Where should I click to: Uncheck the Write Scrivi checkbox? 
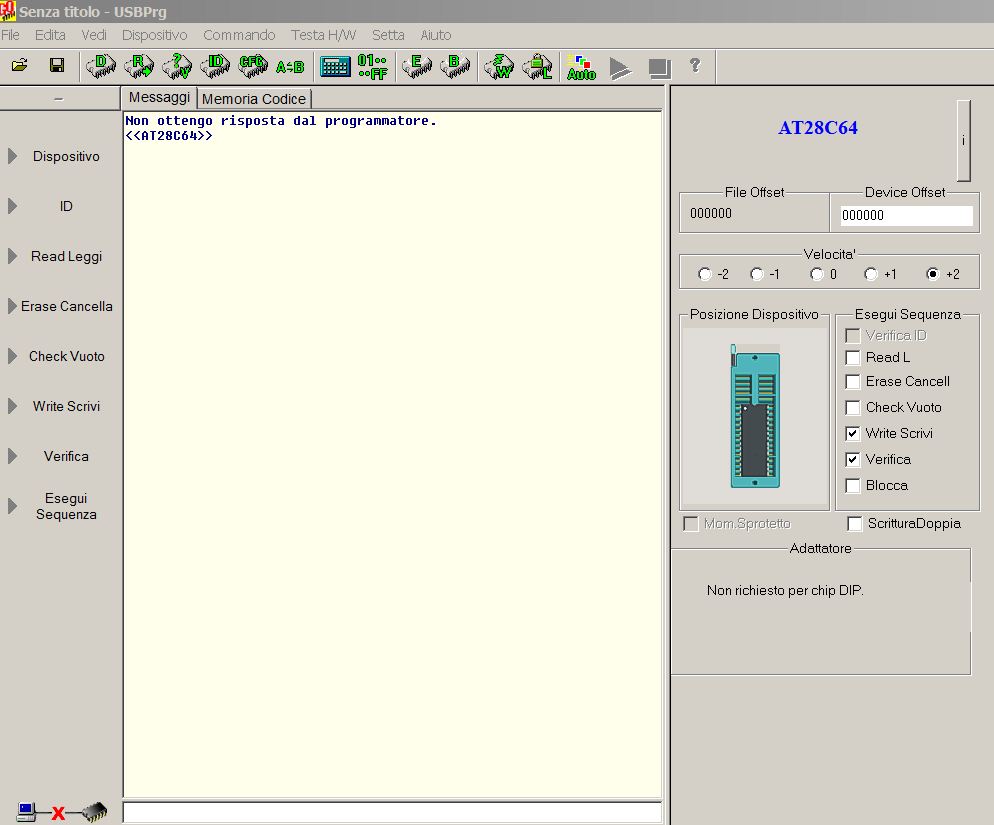(x=853, y=434)
